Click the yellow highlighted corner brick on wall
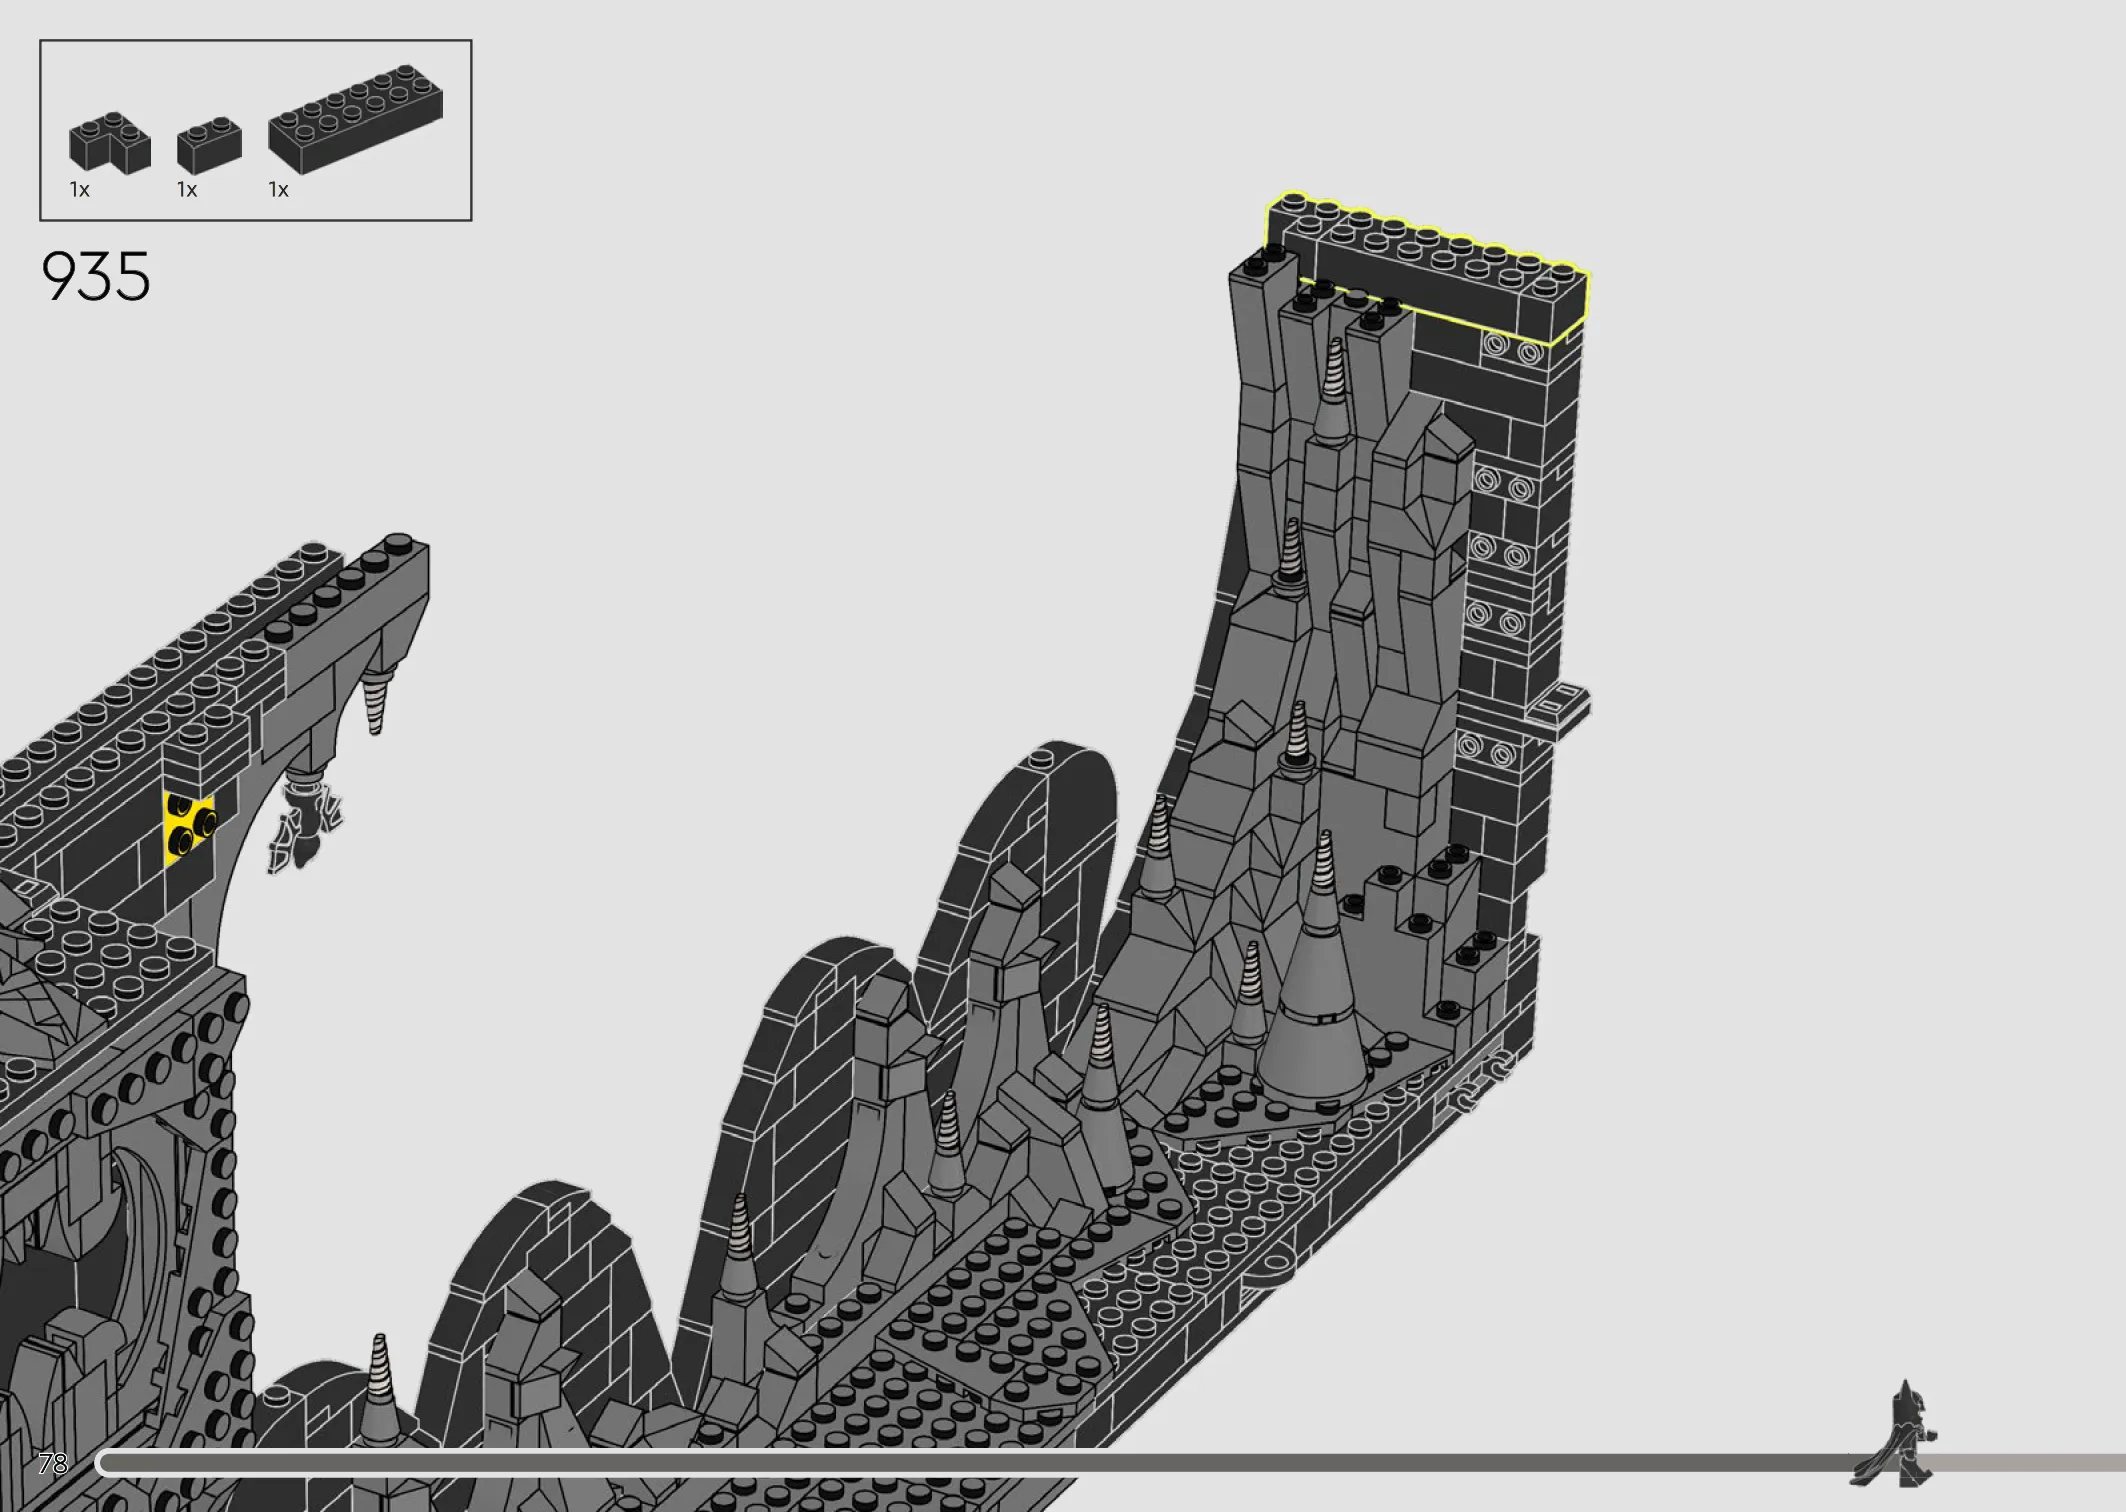The image size is (2126, 1512). click(189, 826)
